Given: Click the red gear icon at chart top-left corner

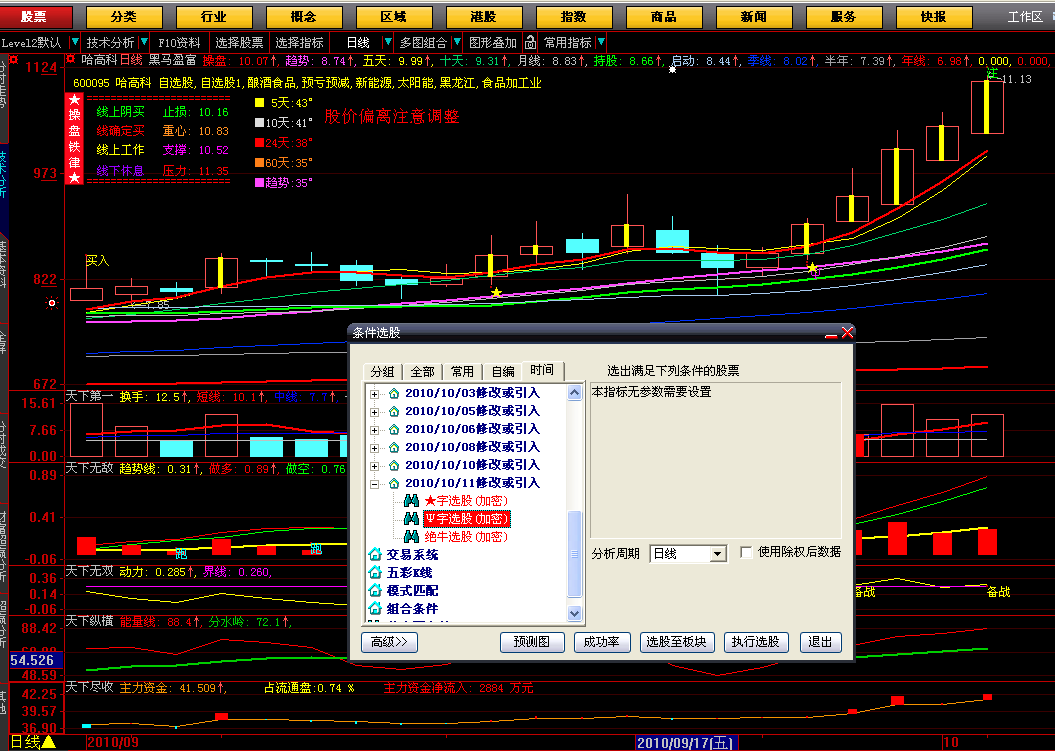Looking at the screenshot, I should 13,60.
